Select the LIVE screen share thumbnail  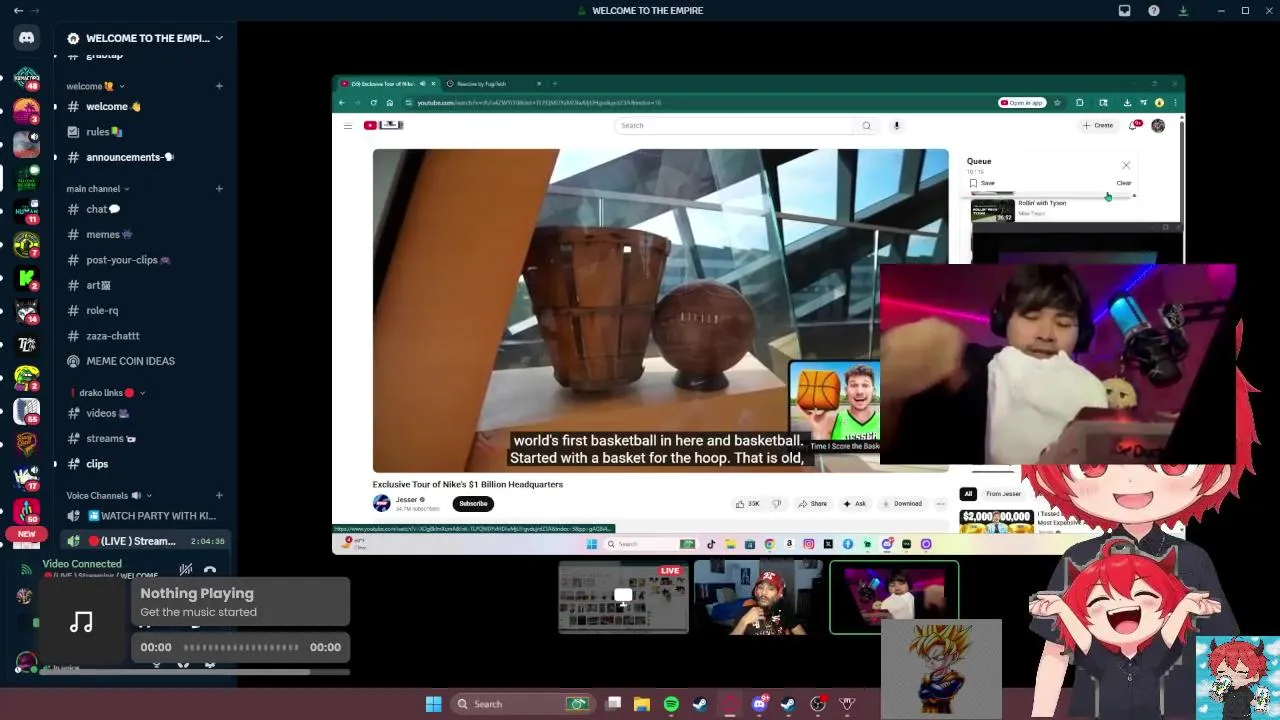623,598
